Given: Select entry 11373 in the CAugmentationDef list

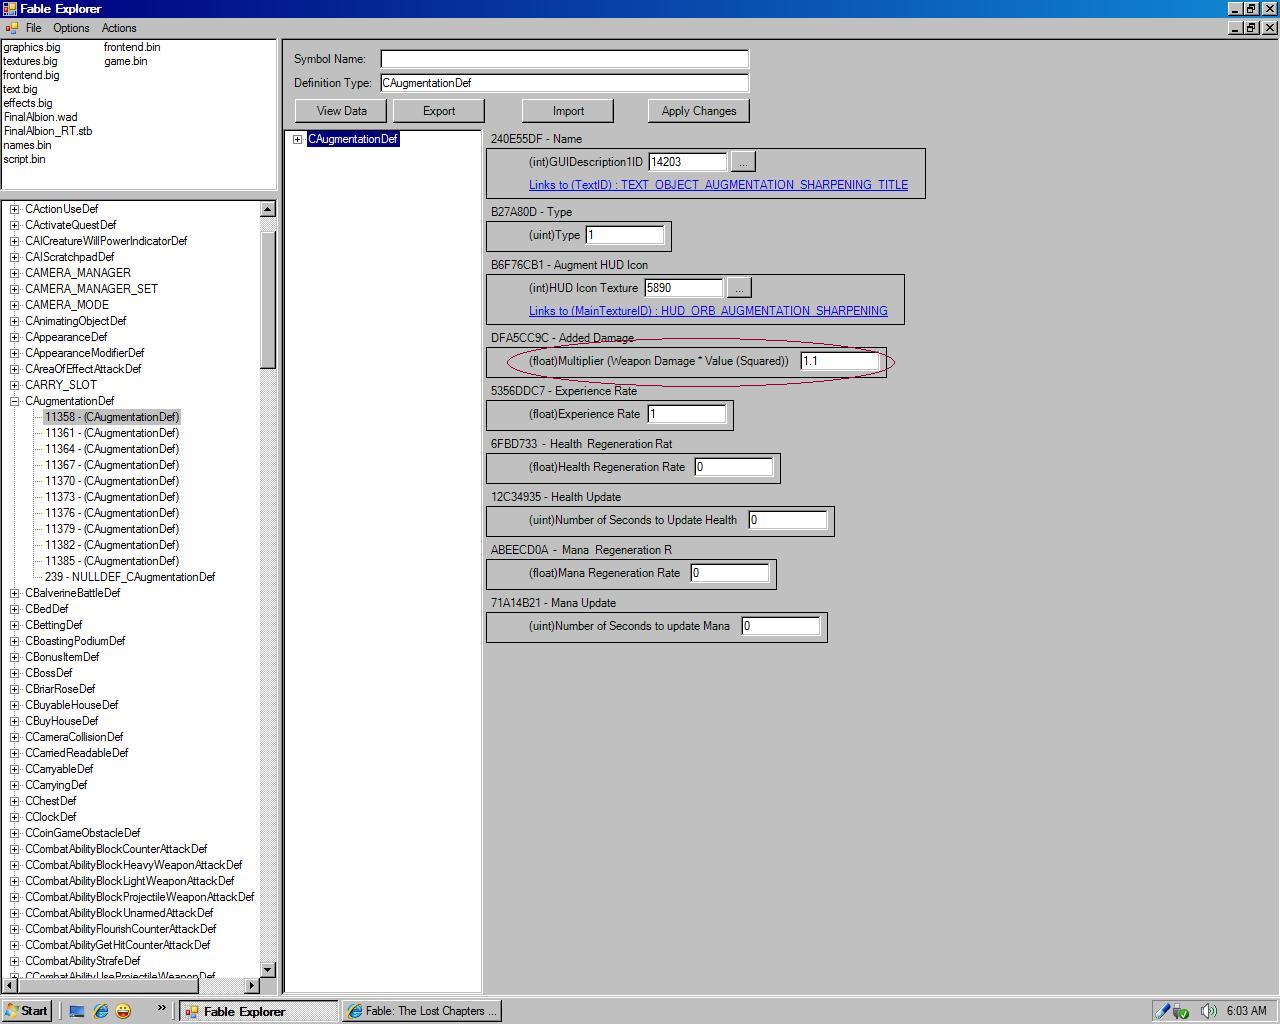Looking at the screenshot, I should click(x=112, y=497).
